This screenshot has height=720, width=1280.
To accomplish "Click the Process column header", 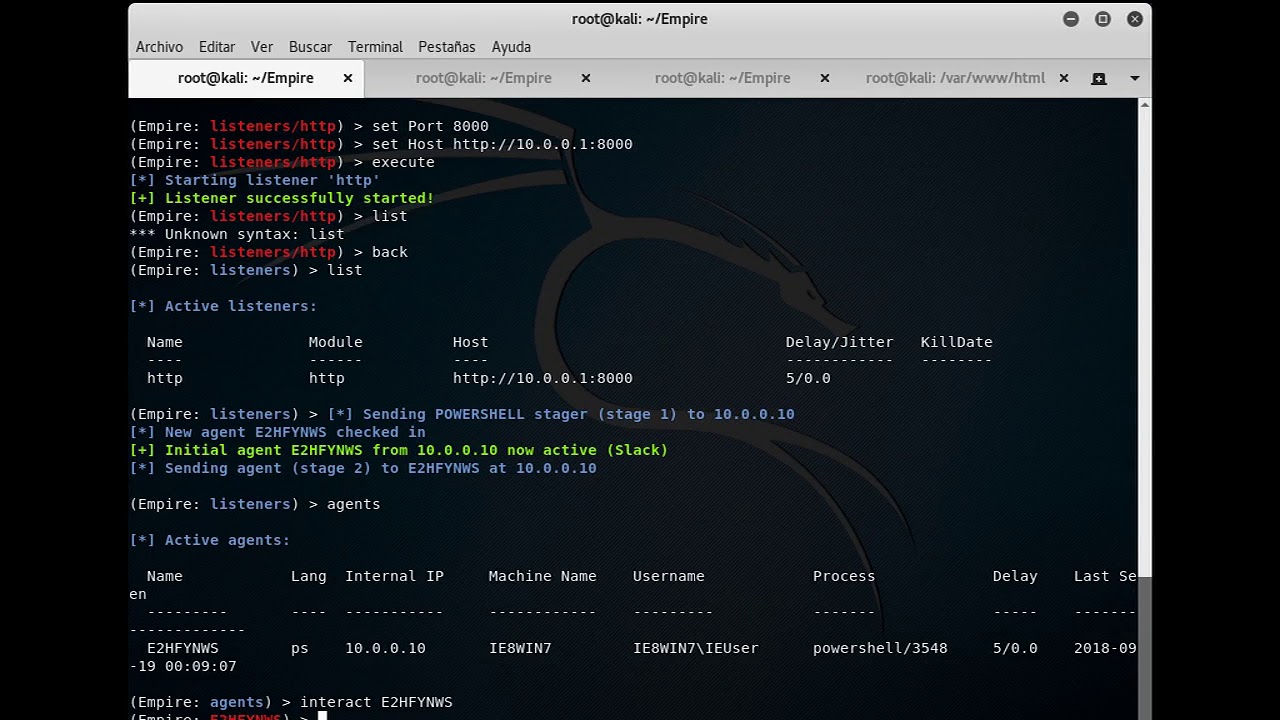I will (844, 576).
